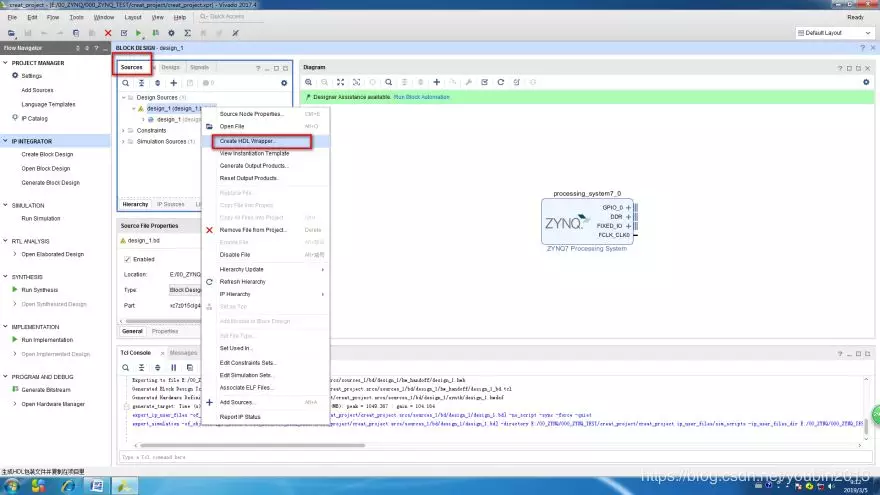Click Report IP Status menu entry
880x495 pixels.
click(240, 417)
